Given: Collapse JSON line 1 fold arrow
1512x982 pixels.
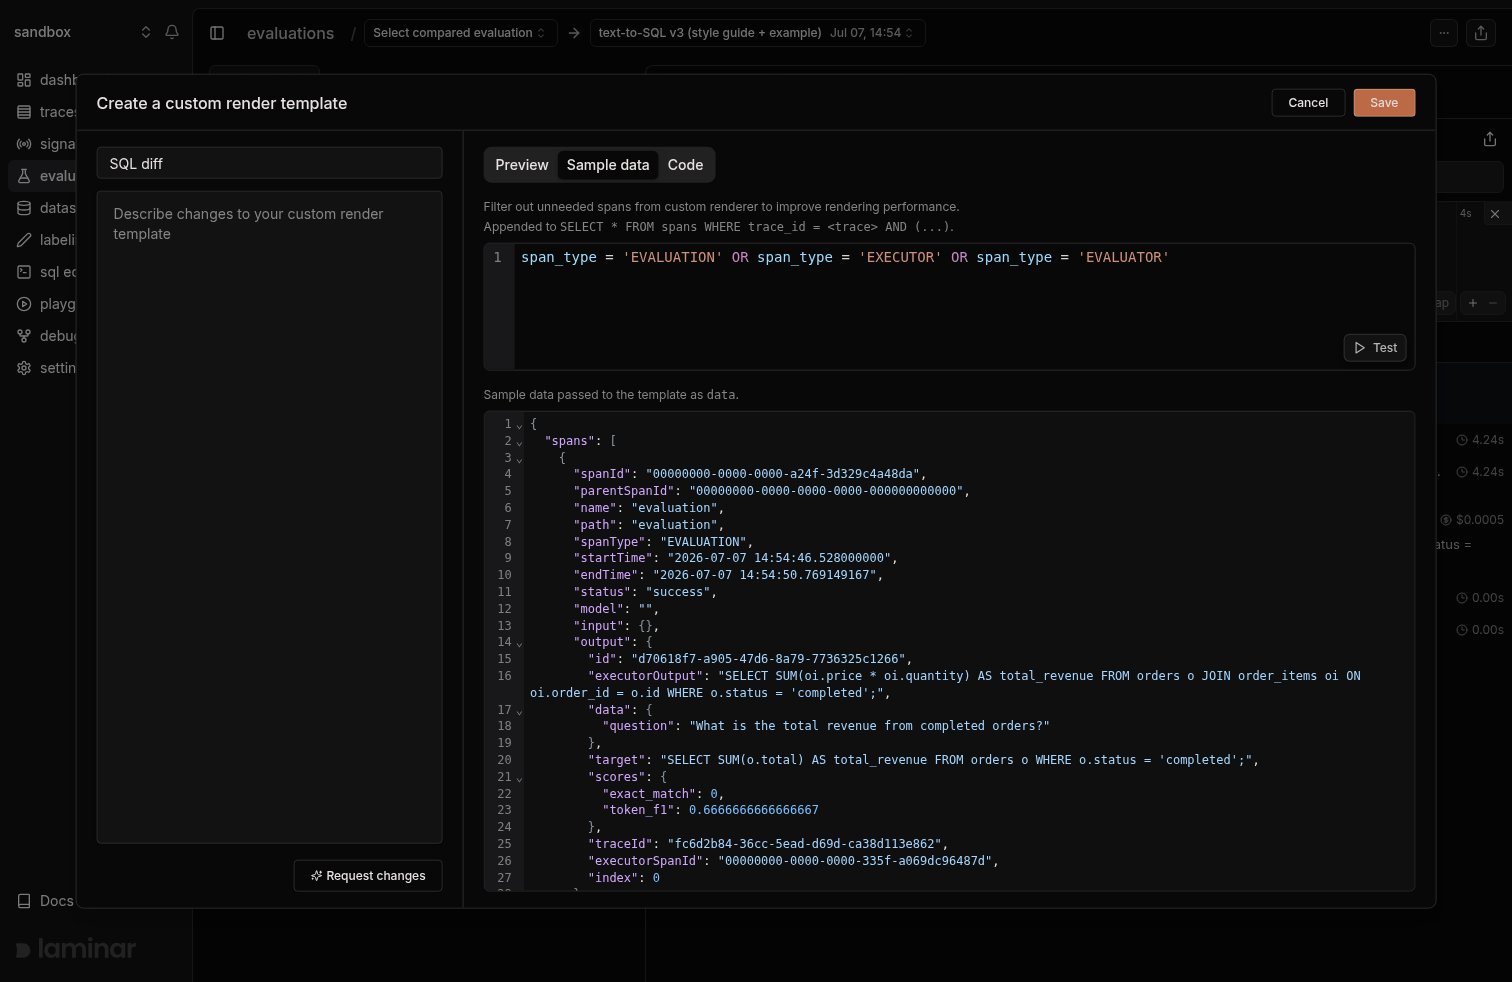Looking at the screenshot, I should point(519,425).
